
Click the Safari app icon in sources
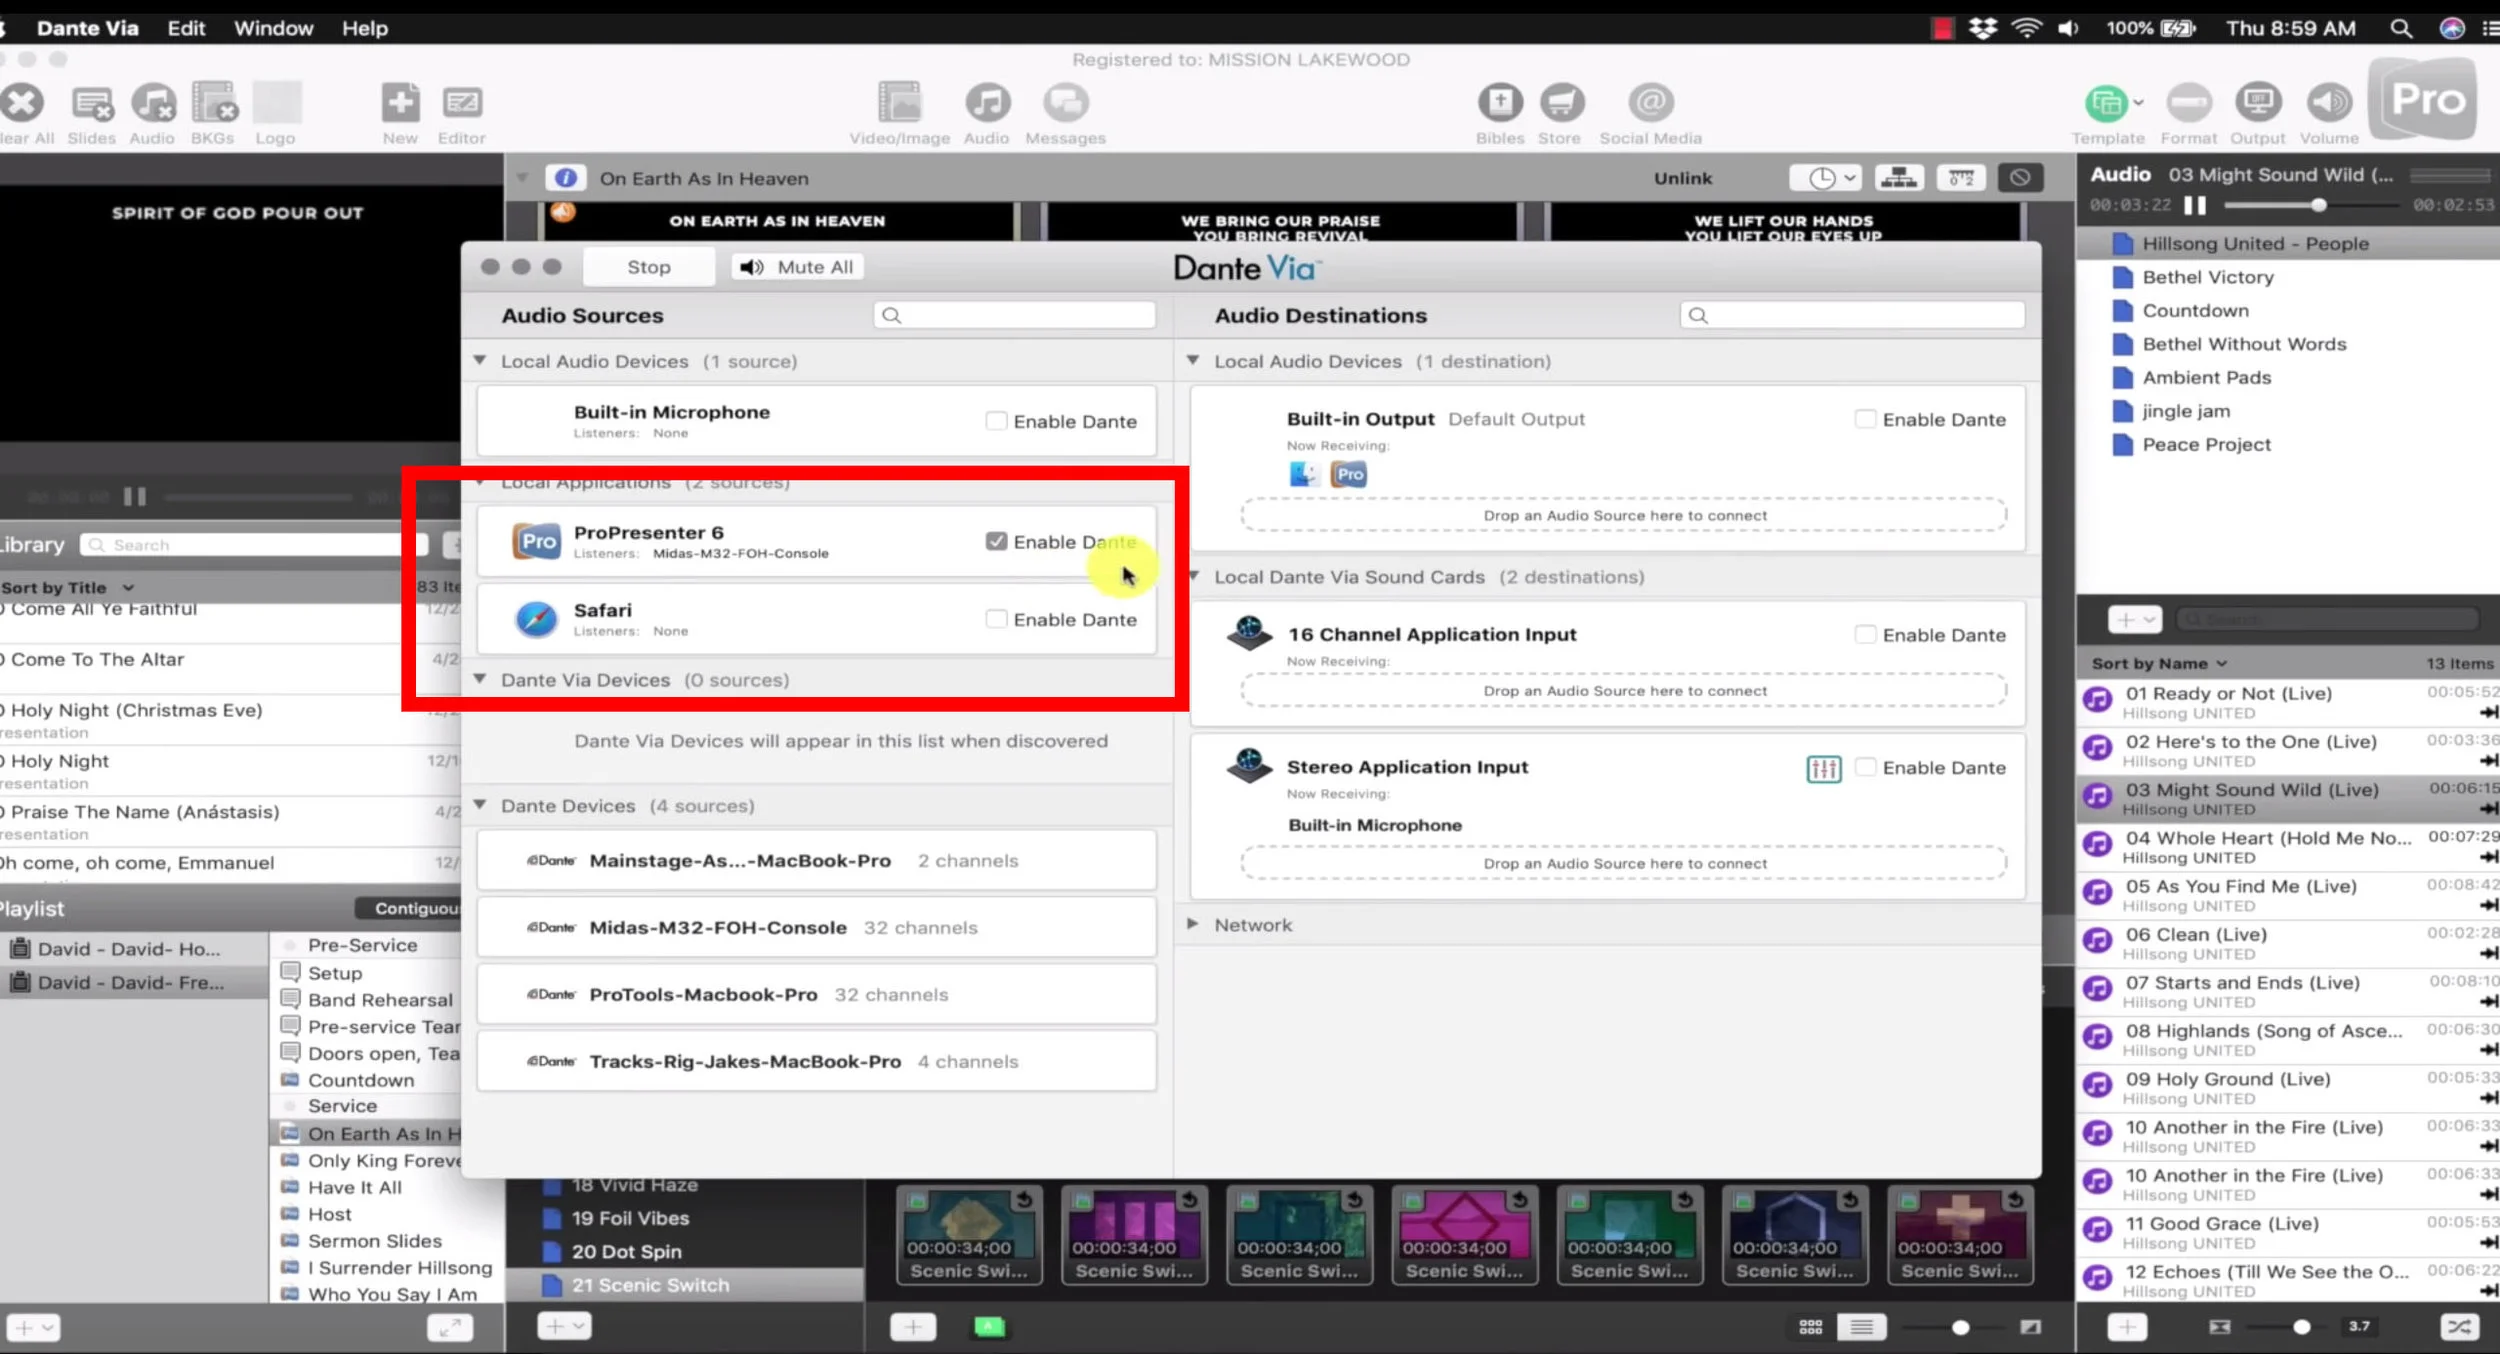click(536, 620)
